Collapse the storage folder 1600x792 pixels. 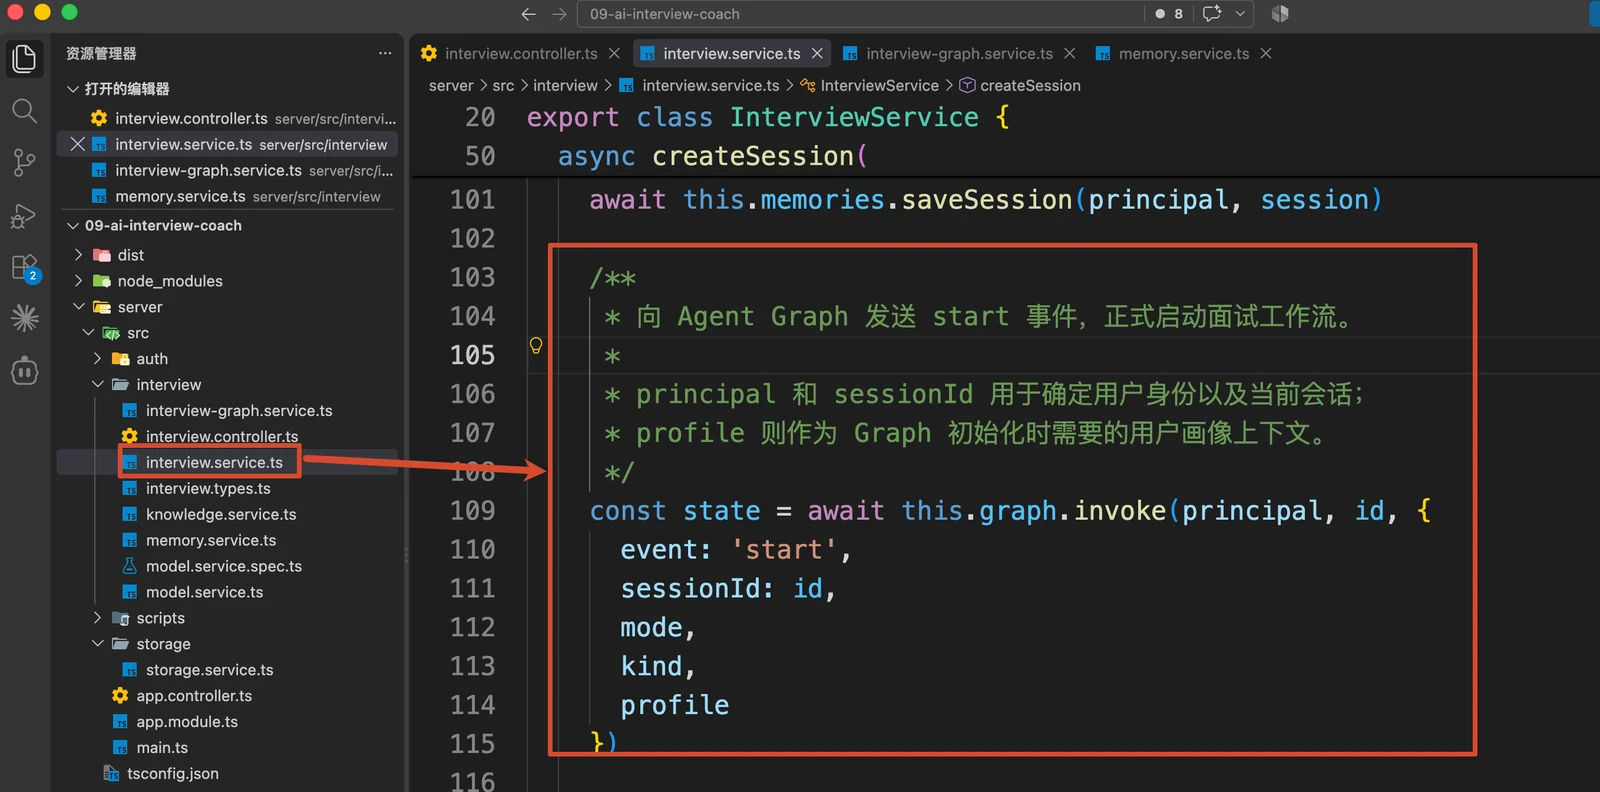[x=98, y=644]
